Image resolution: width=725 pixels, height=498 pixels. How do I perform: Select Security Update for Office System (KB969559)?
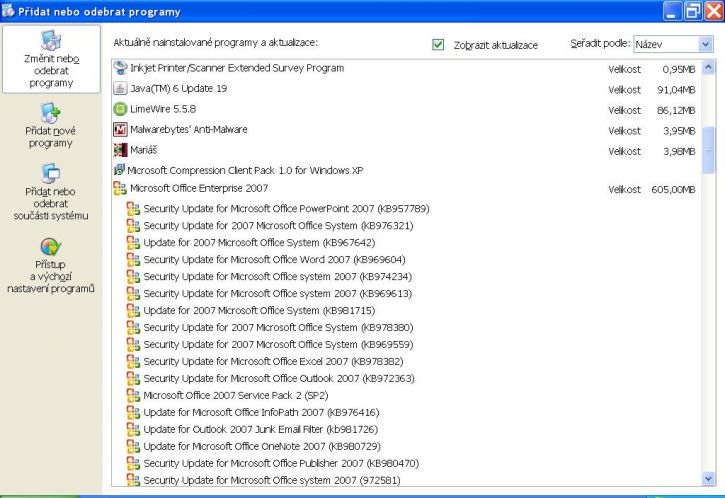pos(278,344)
